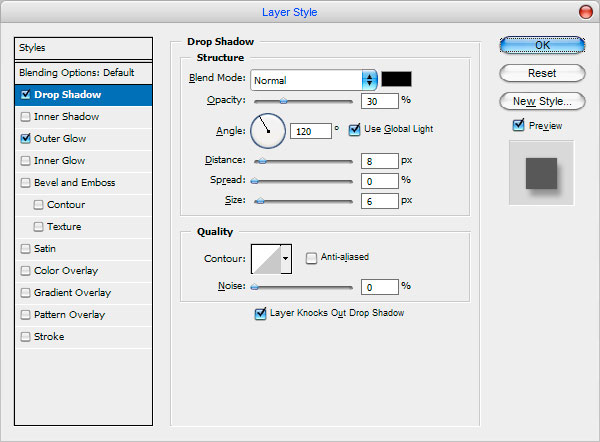Open the Contour picker dropdown arrow

point(286,259)
